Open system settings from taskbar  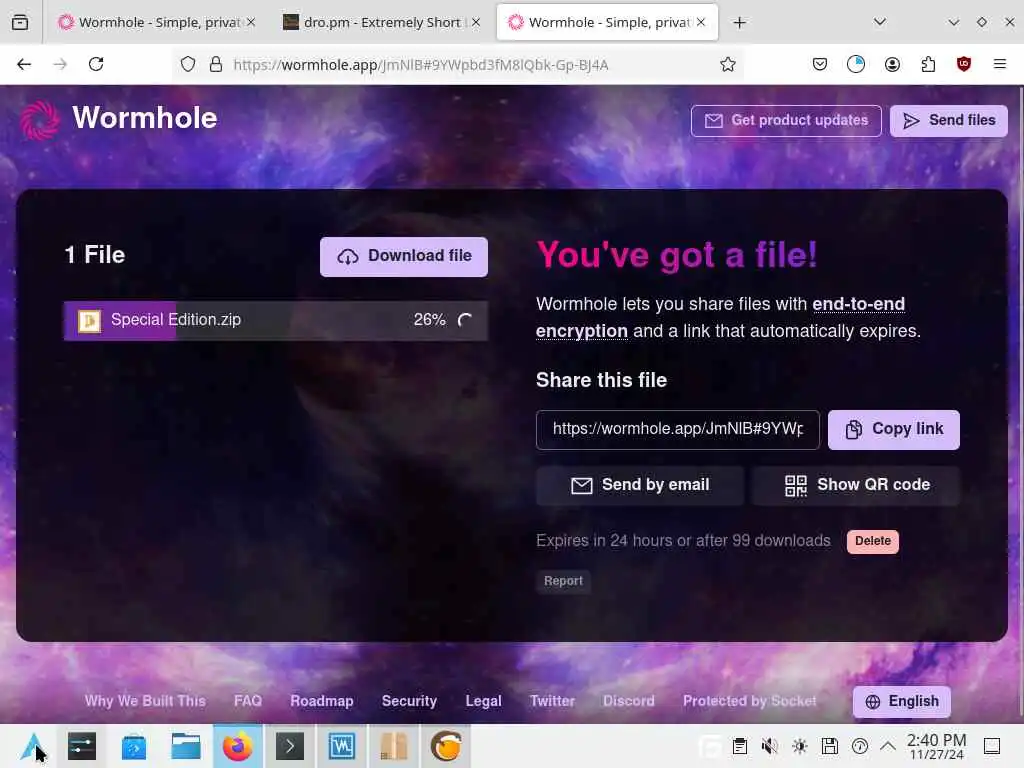pyautogui.click(x=82, y=746)
